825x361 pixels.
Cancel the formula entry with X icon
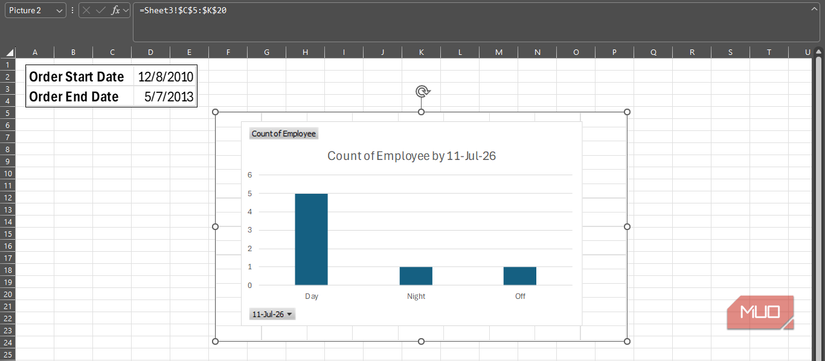click(x=87, y=10)
